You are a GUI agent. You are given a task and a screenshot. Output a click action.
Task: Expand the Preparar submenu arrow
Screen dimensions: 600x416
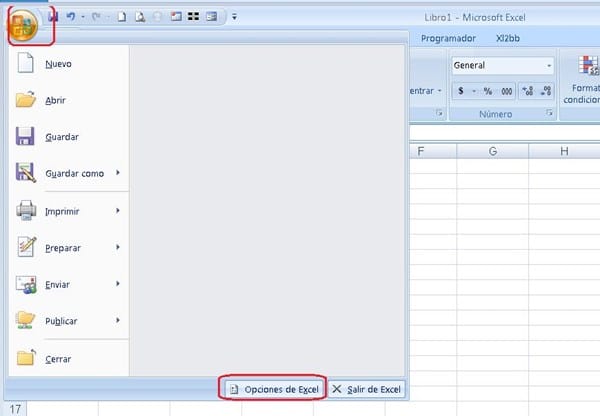pos(118,247)
